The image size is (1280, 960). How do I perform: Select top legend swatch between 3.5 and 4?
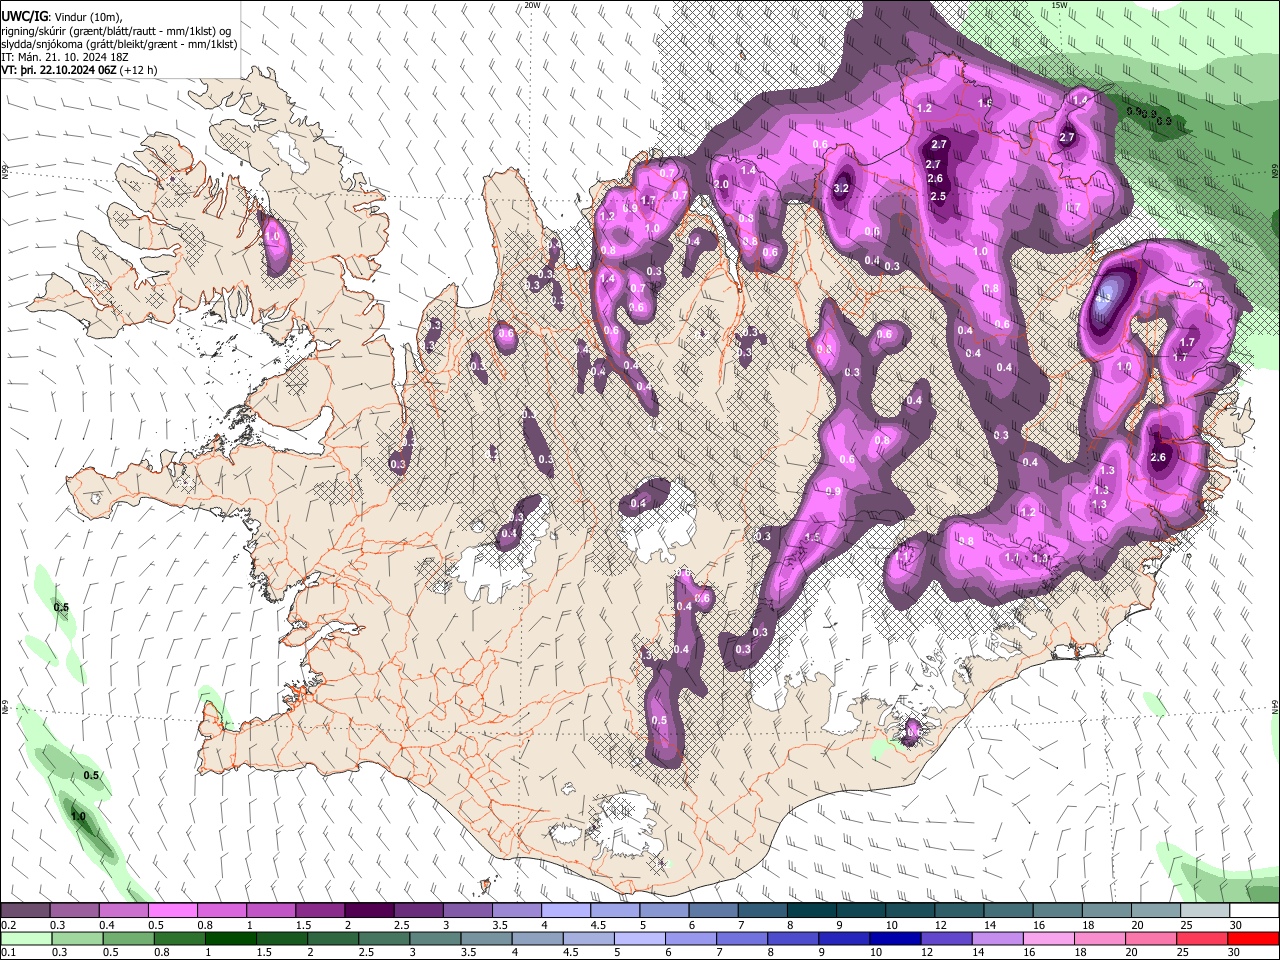pyautogui.click(x=516, y=911)
